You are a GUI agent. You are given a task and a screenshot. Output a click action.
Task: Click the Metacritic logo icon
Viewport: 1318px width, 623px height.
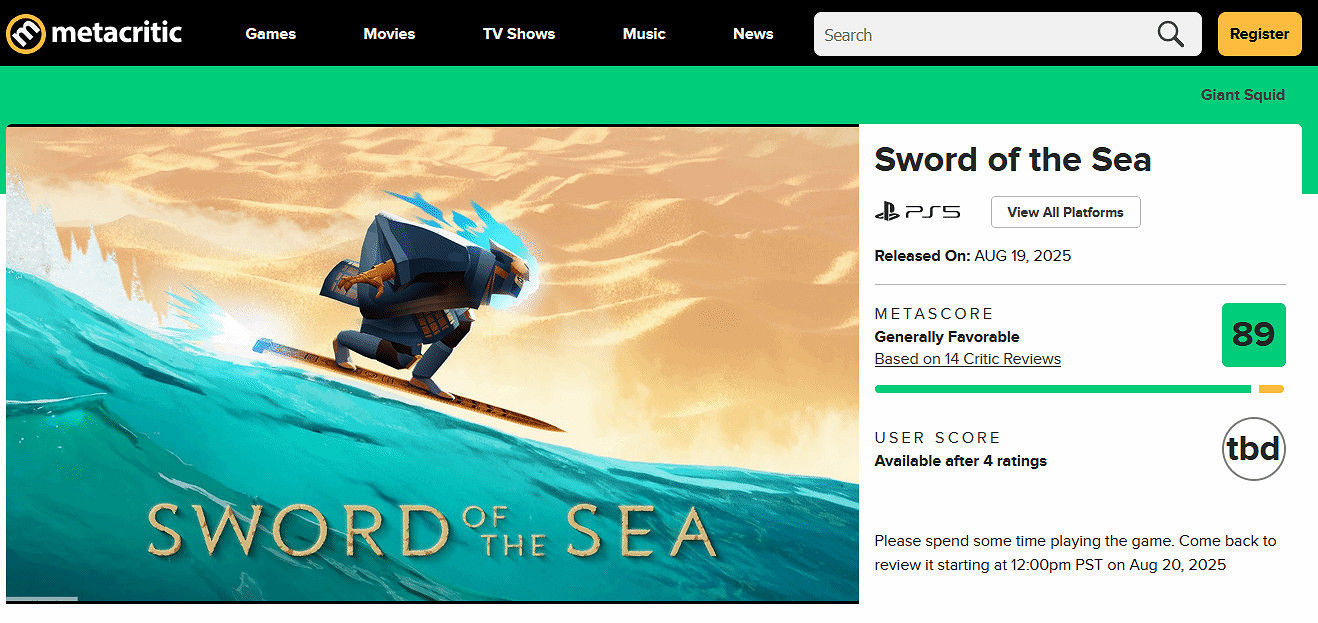click(26, 34)
